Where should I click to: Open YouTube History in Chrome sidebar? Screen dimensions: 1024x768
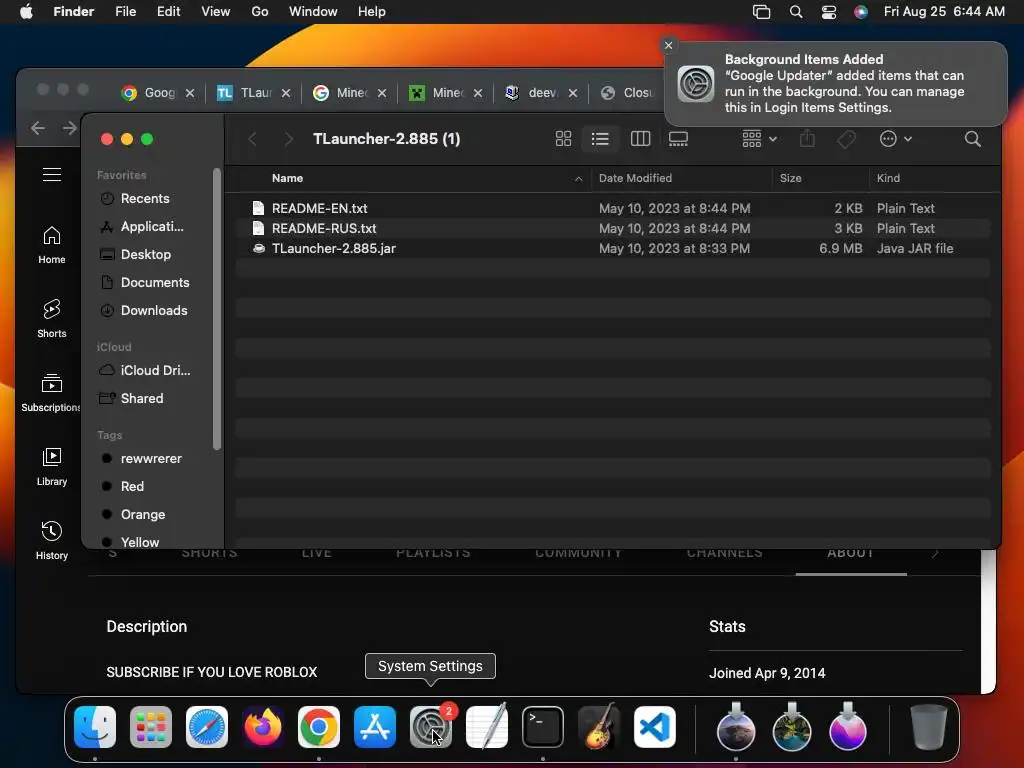pos(52,540)
